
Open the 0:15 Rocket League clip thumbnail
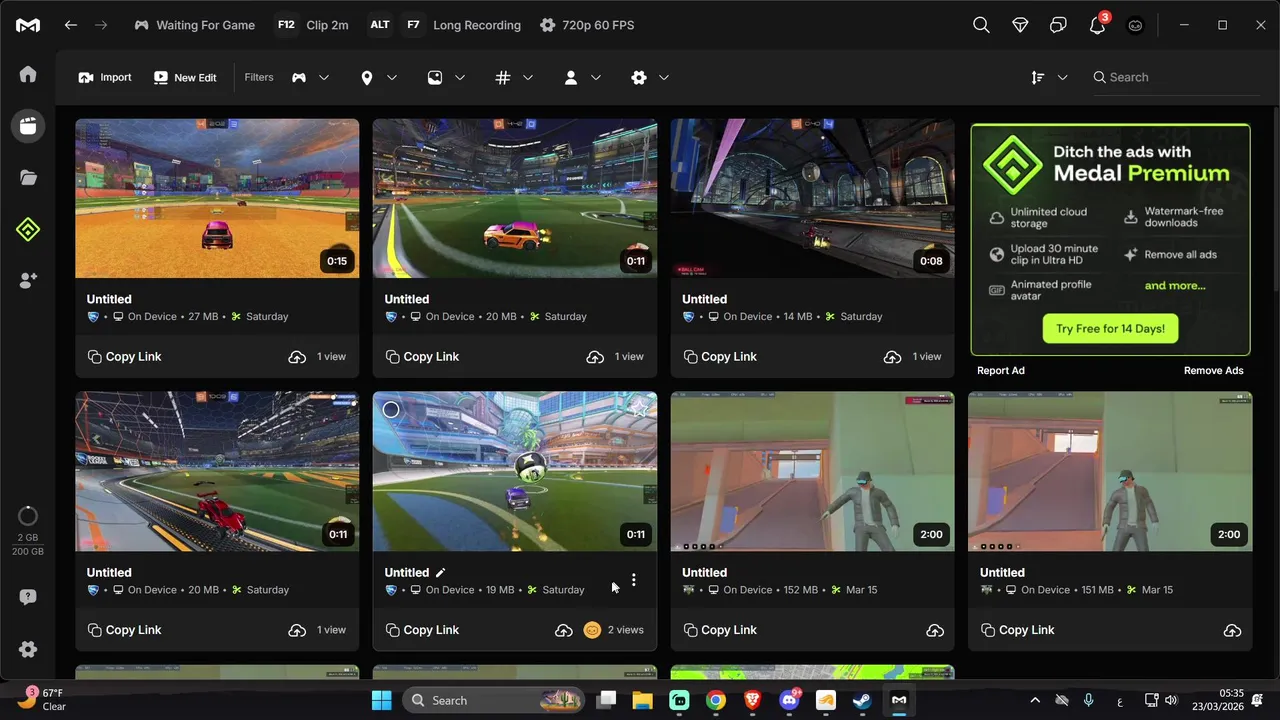[x=217, y=198]
